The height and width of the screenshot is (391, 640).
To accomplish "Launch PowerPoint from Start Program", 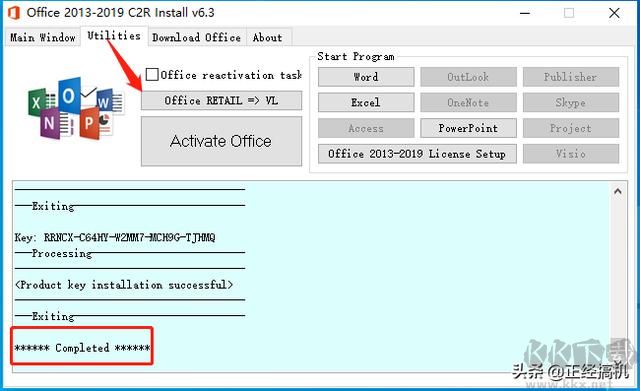I will (469, 128).
